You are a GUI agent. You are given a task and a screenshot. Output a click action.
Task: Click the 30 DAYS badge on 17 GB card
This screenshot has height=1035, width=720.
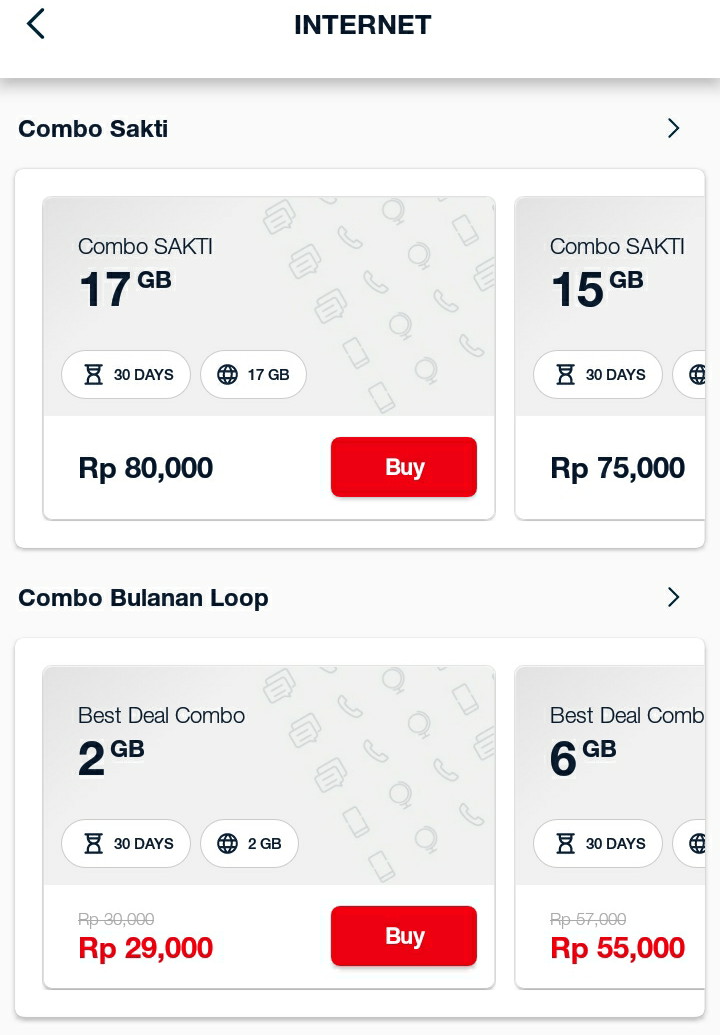pyautogui.click(x=126, y=375)
